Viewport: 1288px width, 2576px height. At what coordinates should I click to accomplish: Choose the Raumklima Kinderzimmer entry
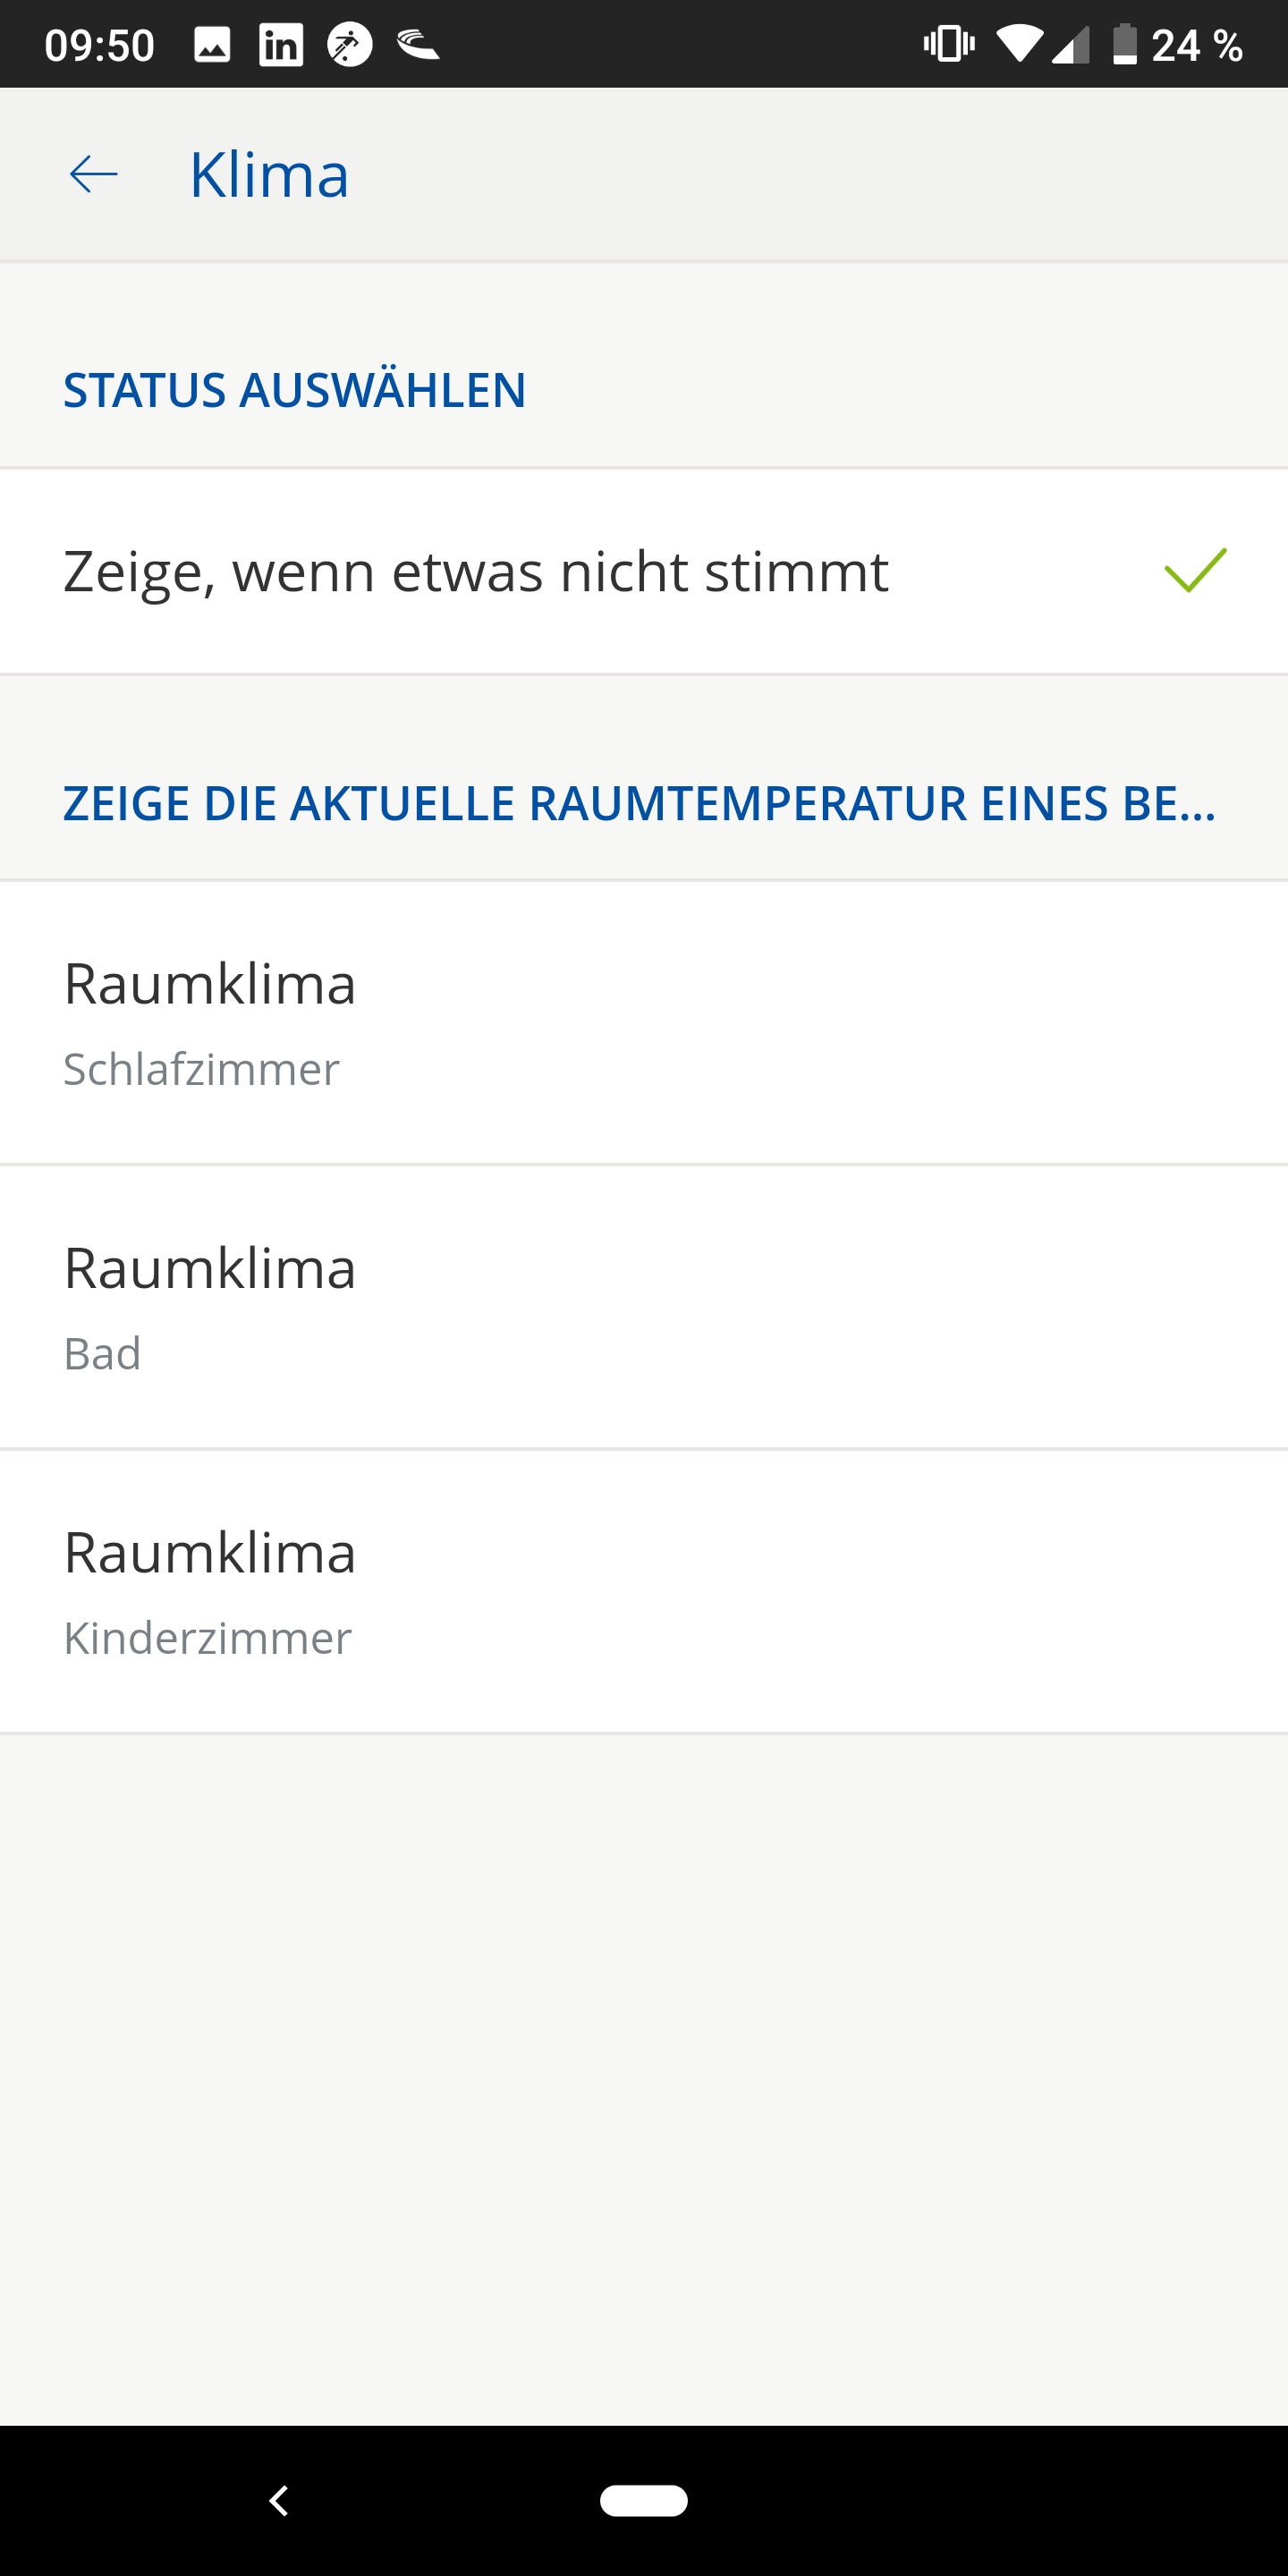644,1591
